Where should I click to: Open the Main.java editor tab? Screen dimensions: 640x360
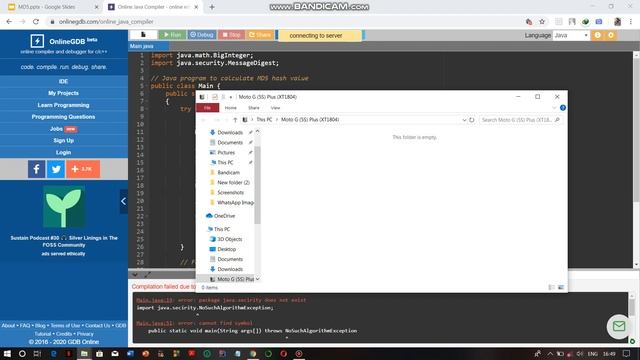pos(142,46)
